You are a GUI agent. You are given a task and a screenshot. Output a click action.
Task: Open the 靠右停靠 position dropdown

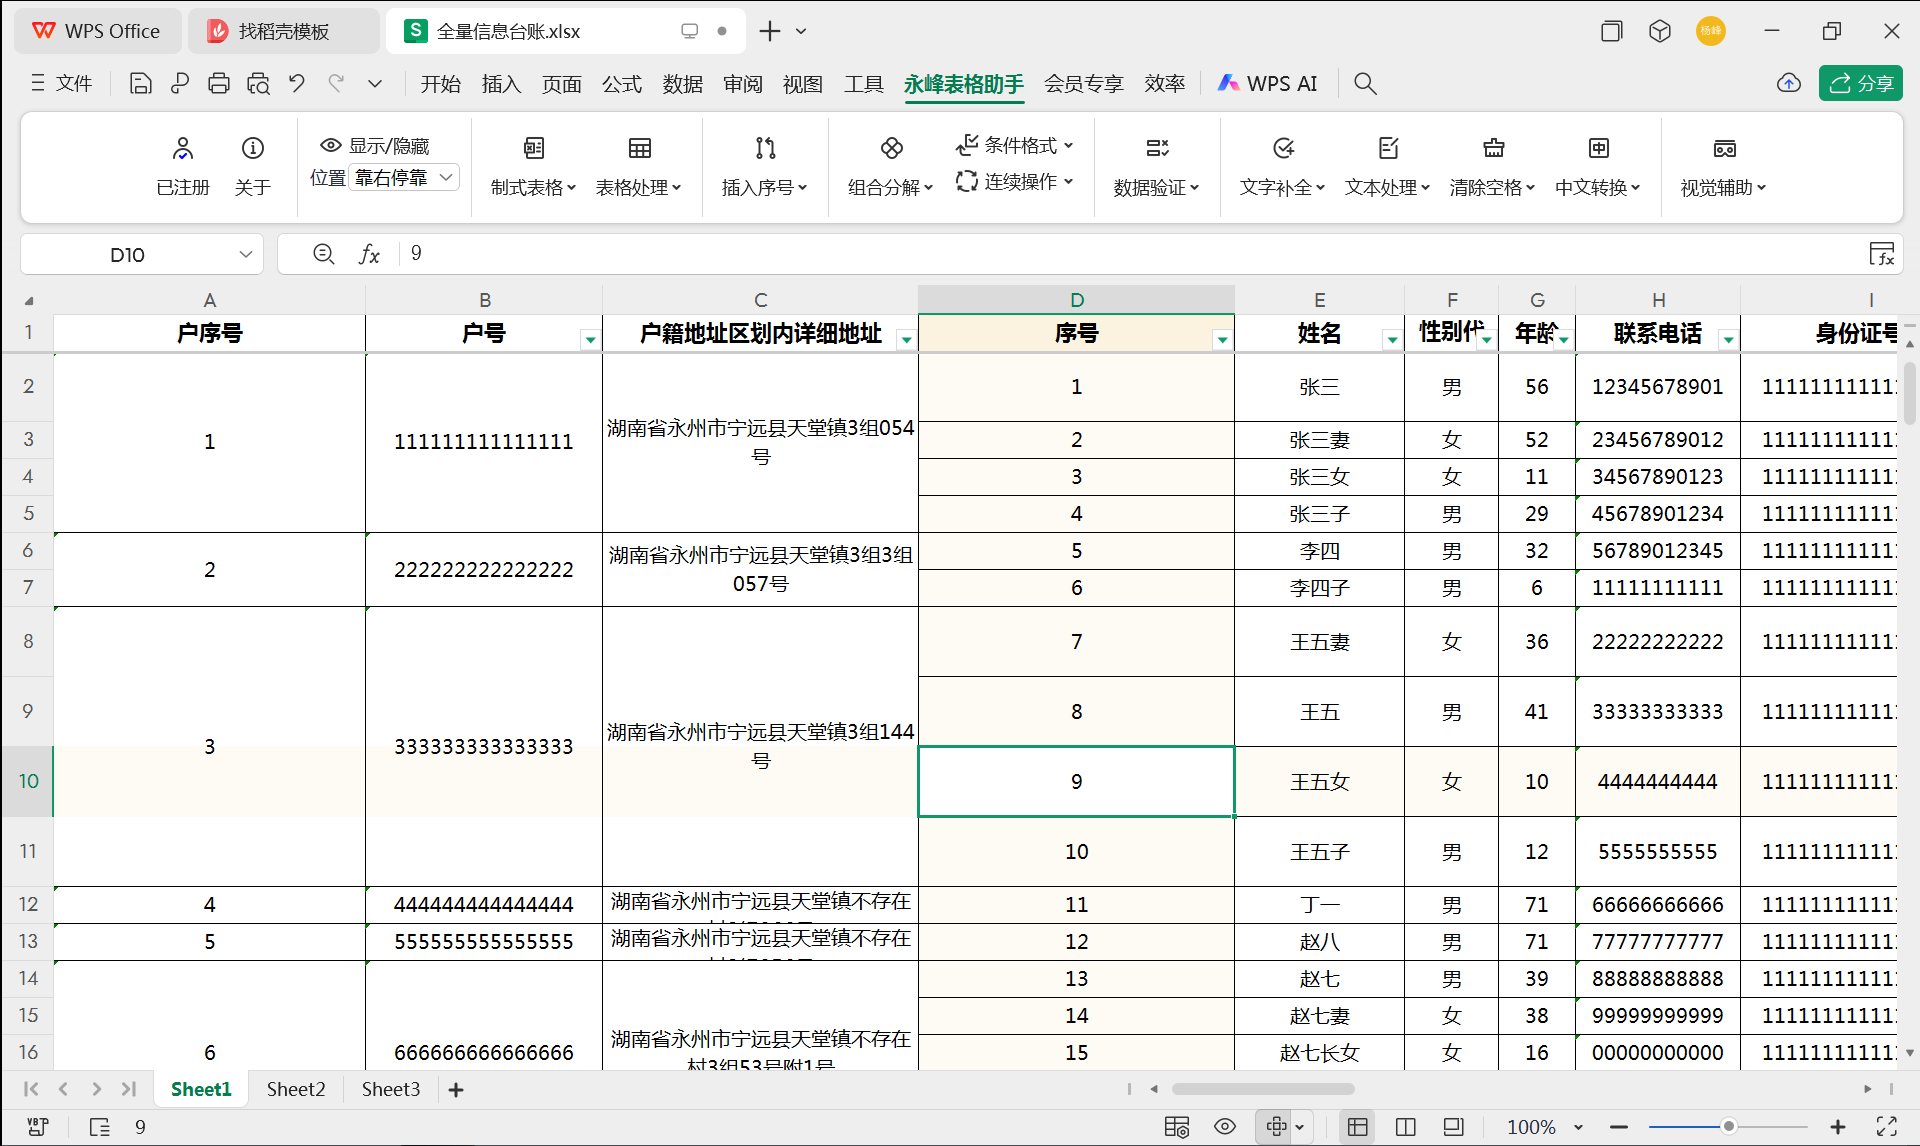click(404, 177)
